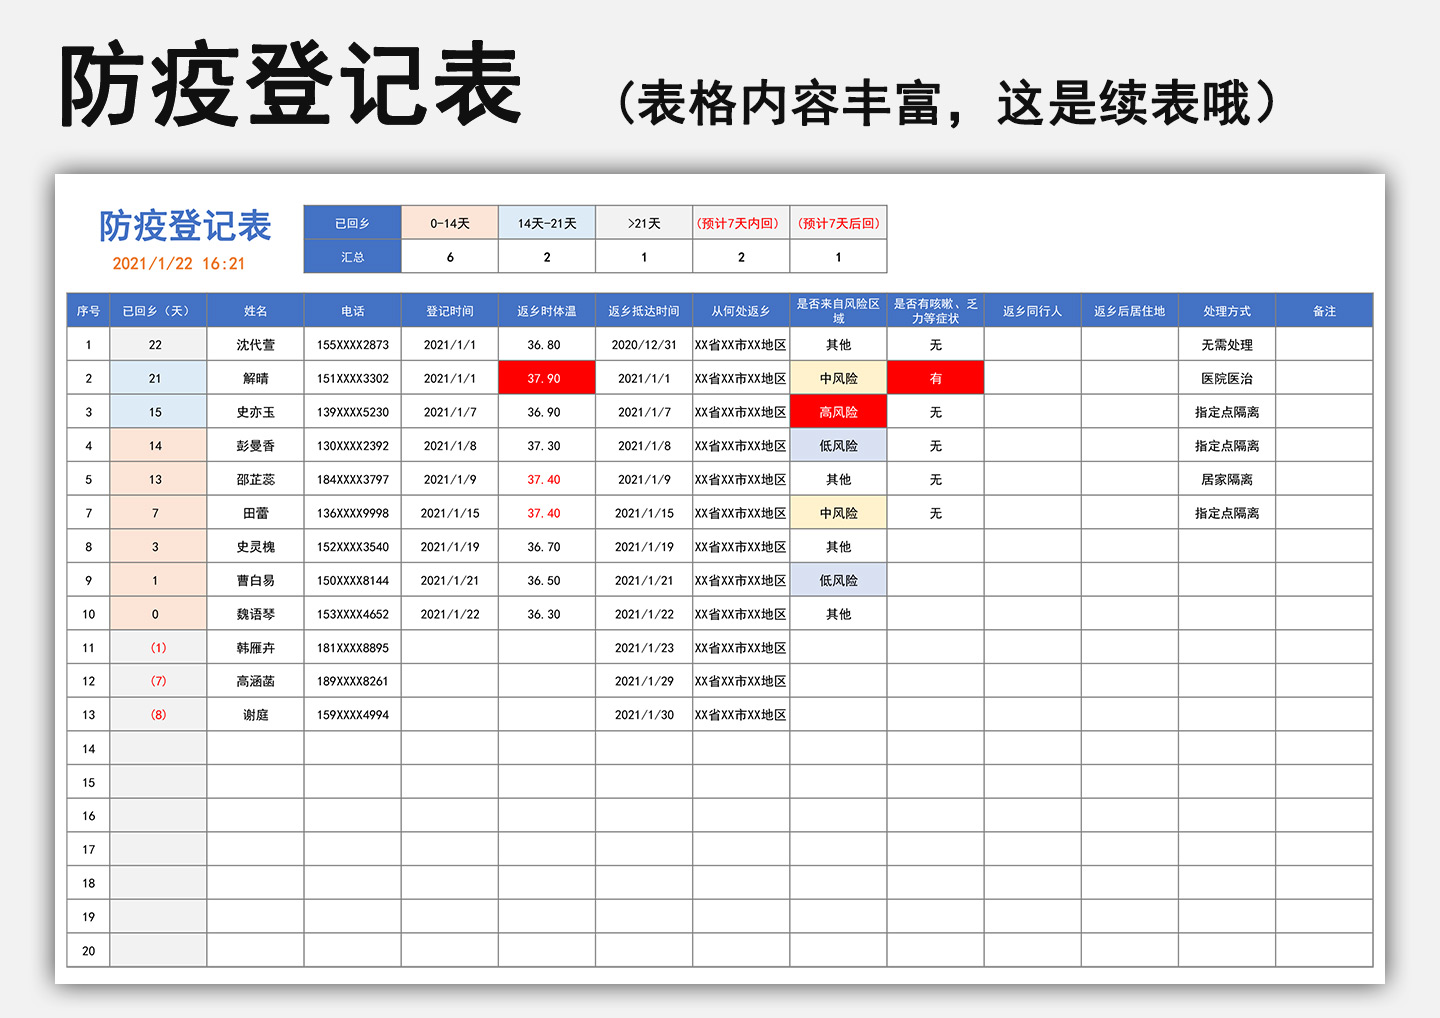
Task: Select the red temperature cell 37.90
Action: [x=547, y=378]
